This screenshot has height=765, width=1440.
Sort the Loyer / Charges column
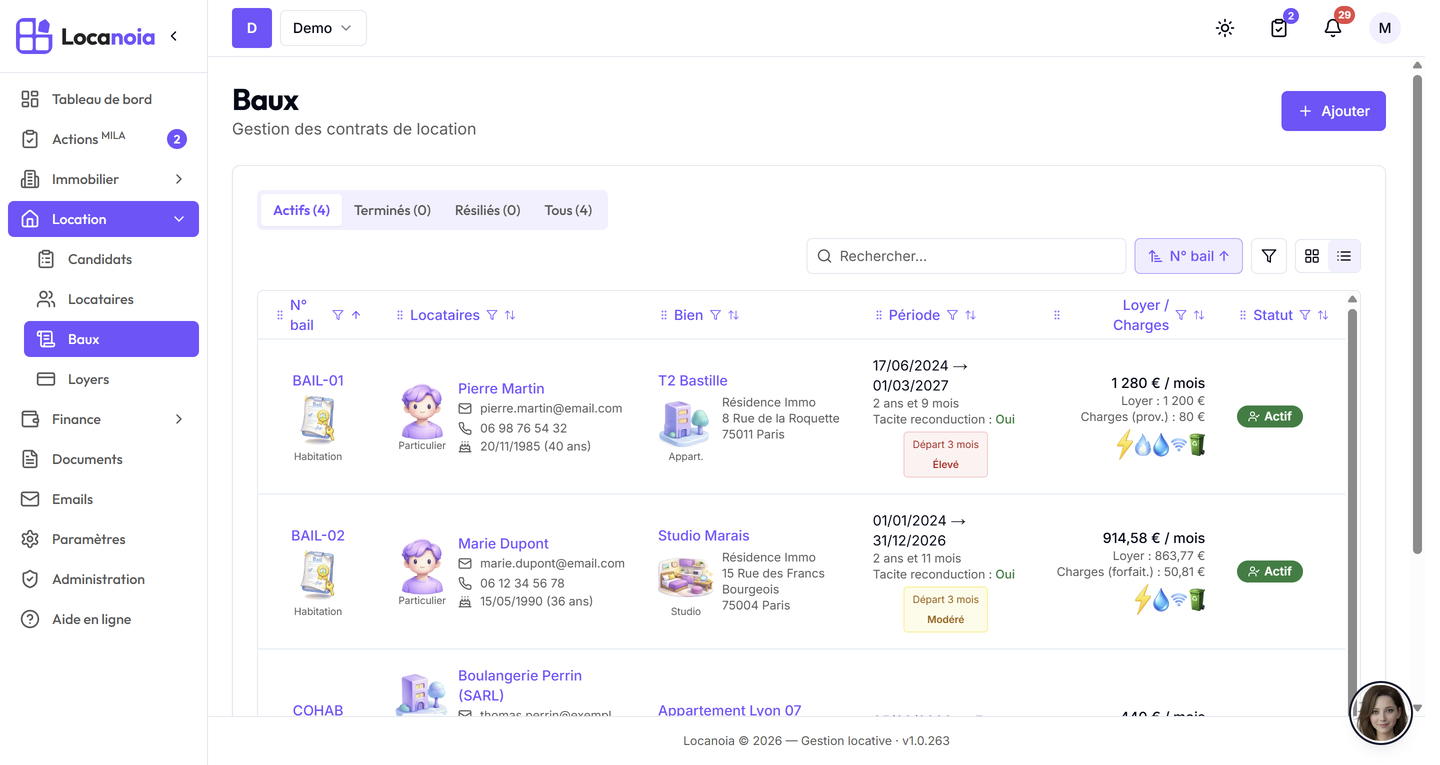tap(1199, 315)
